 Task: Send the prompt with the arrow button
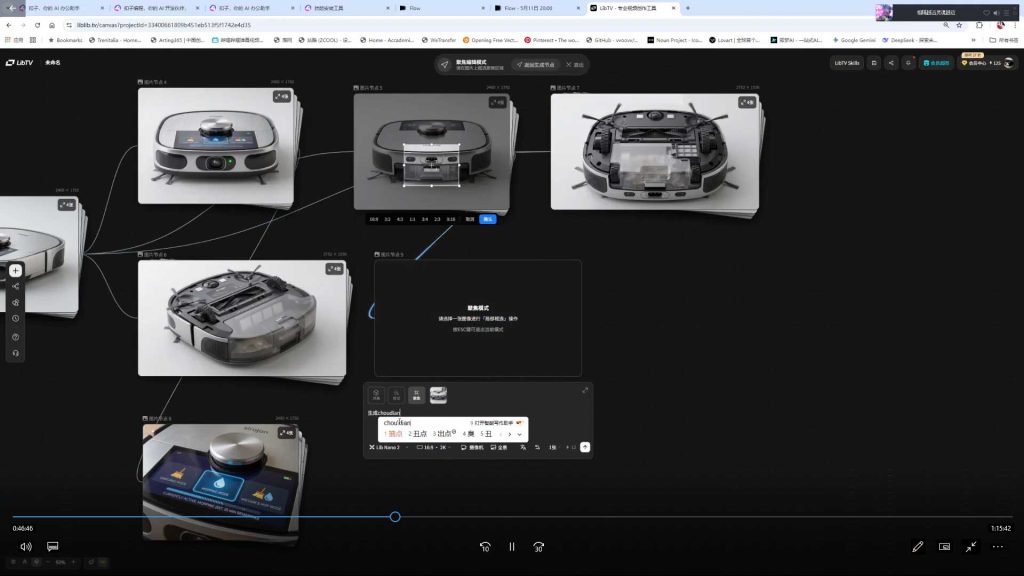click(585, 447)
